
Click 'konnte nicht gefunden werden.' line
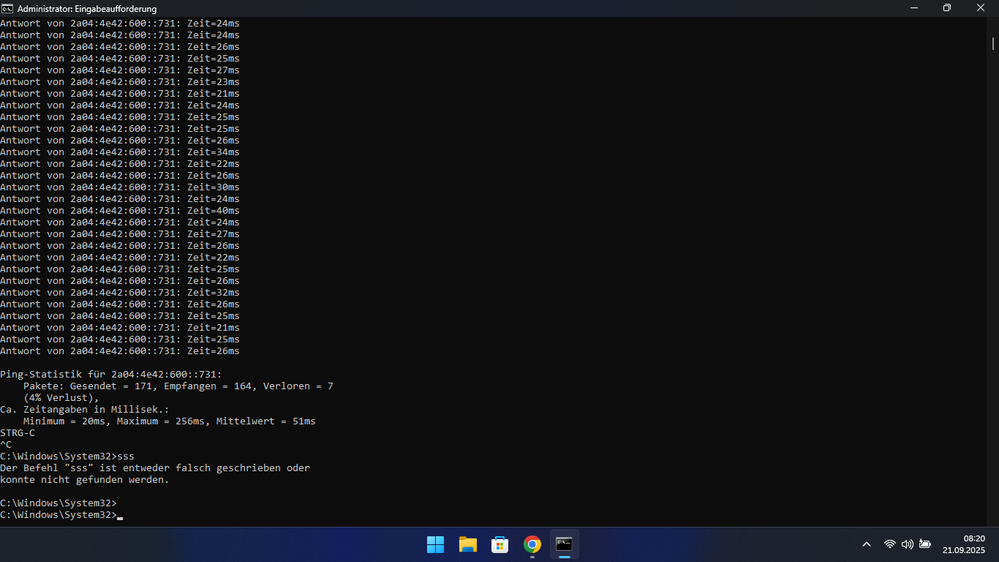tap(85, 480)
